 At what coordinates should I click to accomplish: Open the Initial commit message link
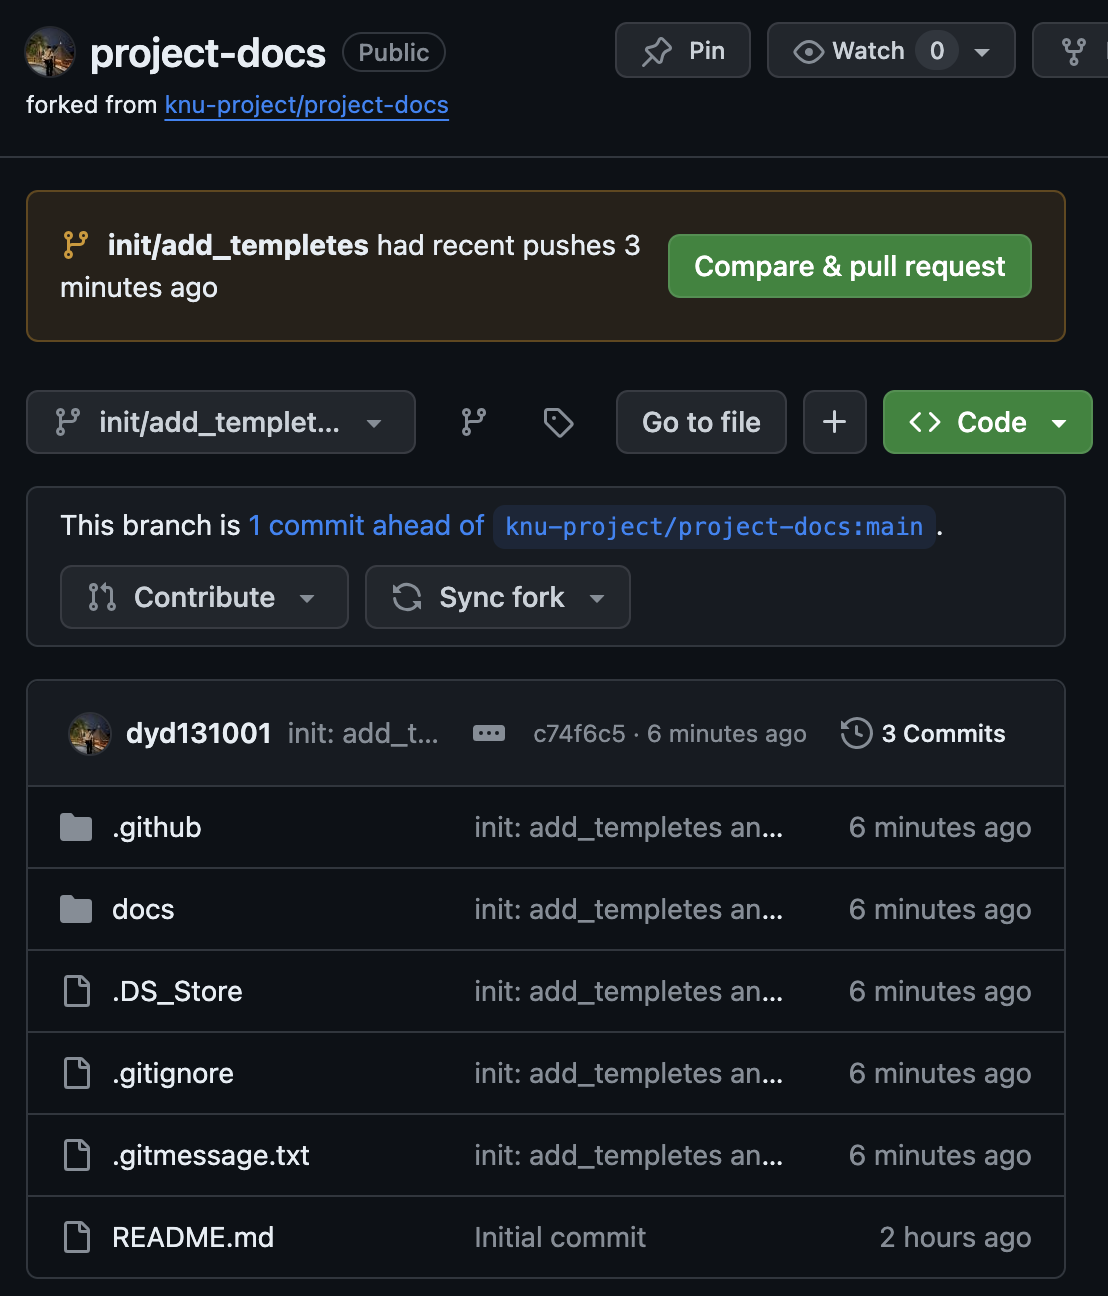click(x=560, y=1237)
